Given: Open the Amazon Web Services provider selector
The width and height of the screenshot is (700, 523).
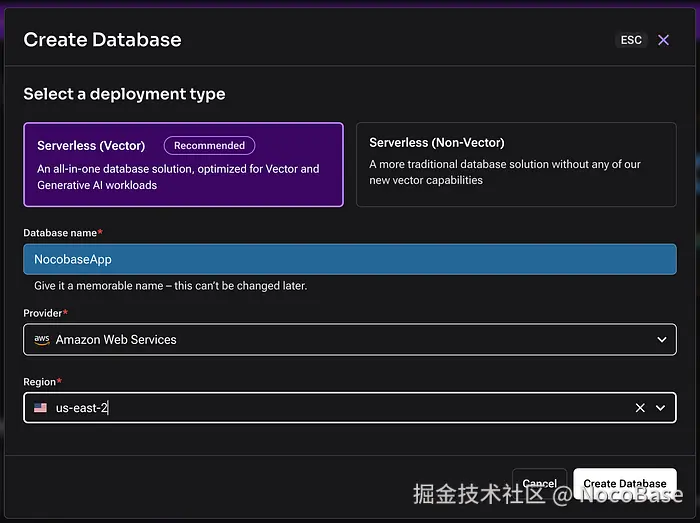Looking at the screenshot, I should click(340, 339).
